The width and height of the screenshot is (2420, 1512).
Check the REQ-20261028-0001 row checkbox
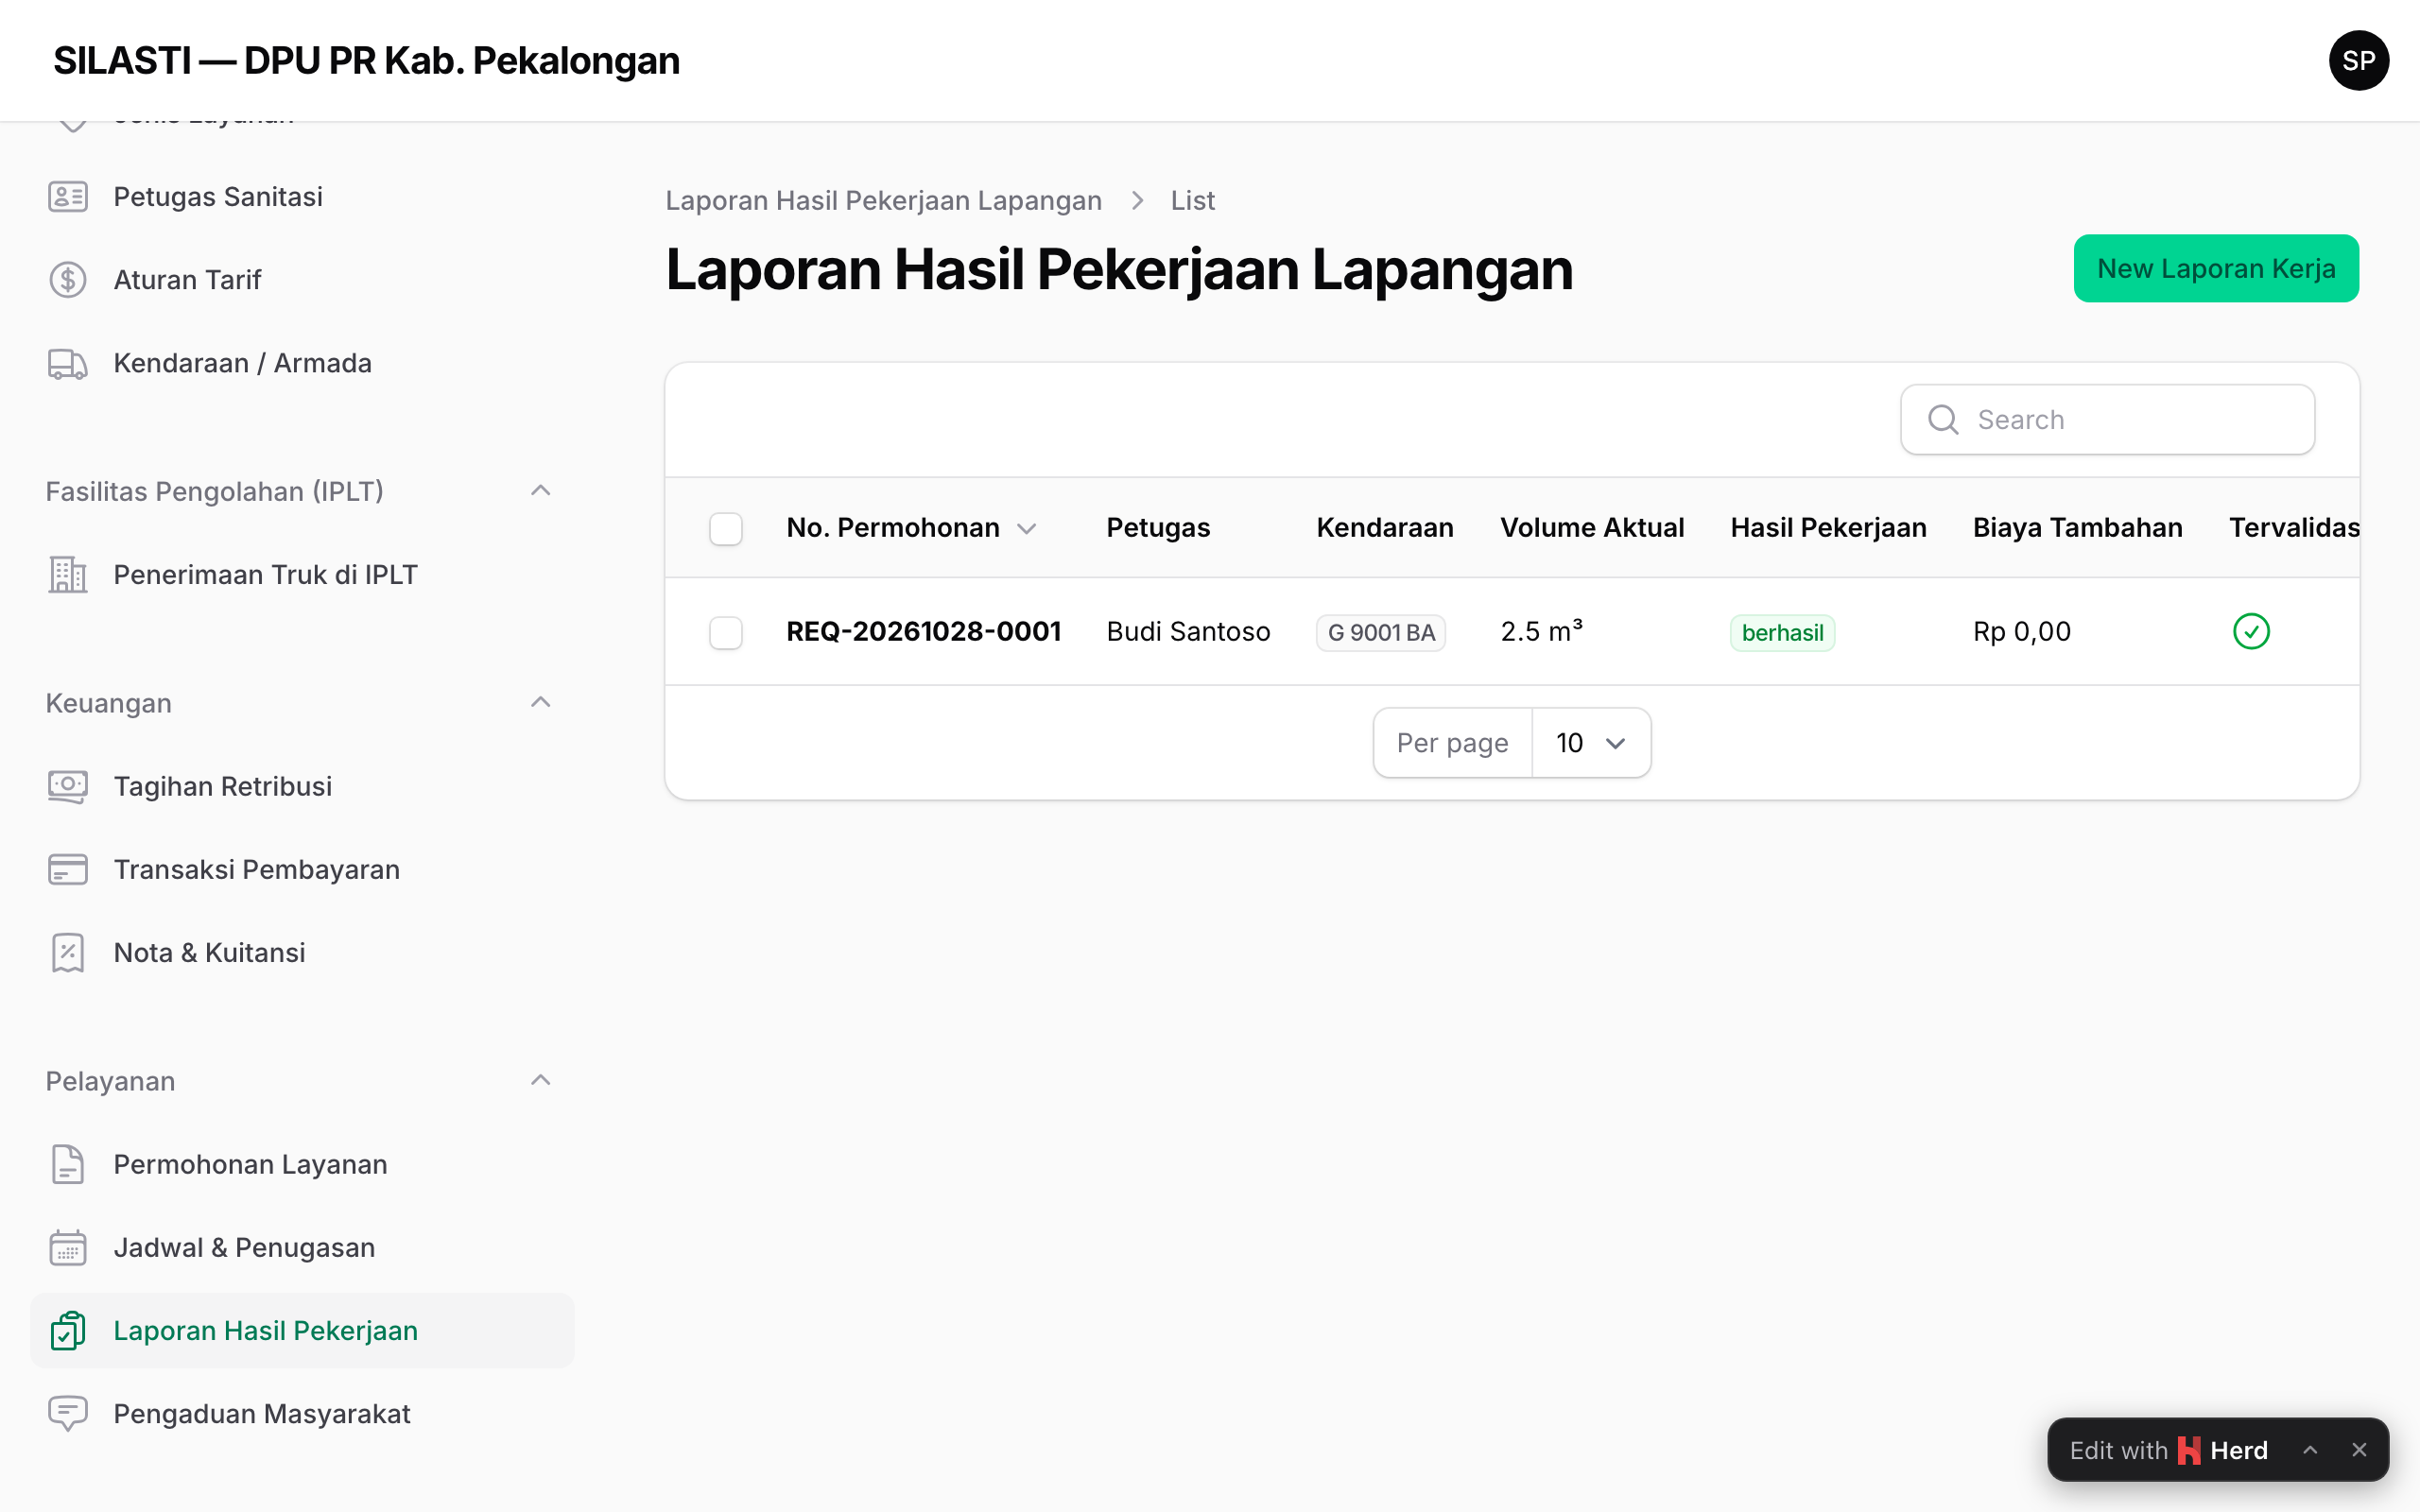coord(725,632)
